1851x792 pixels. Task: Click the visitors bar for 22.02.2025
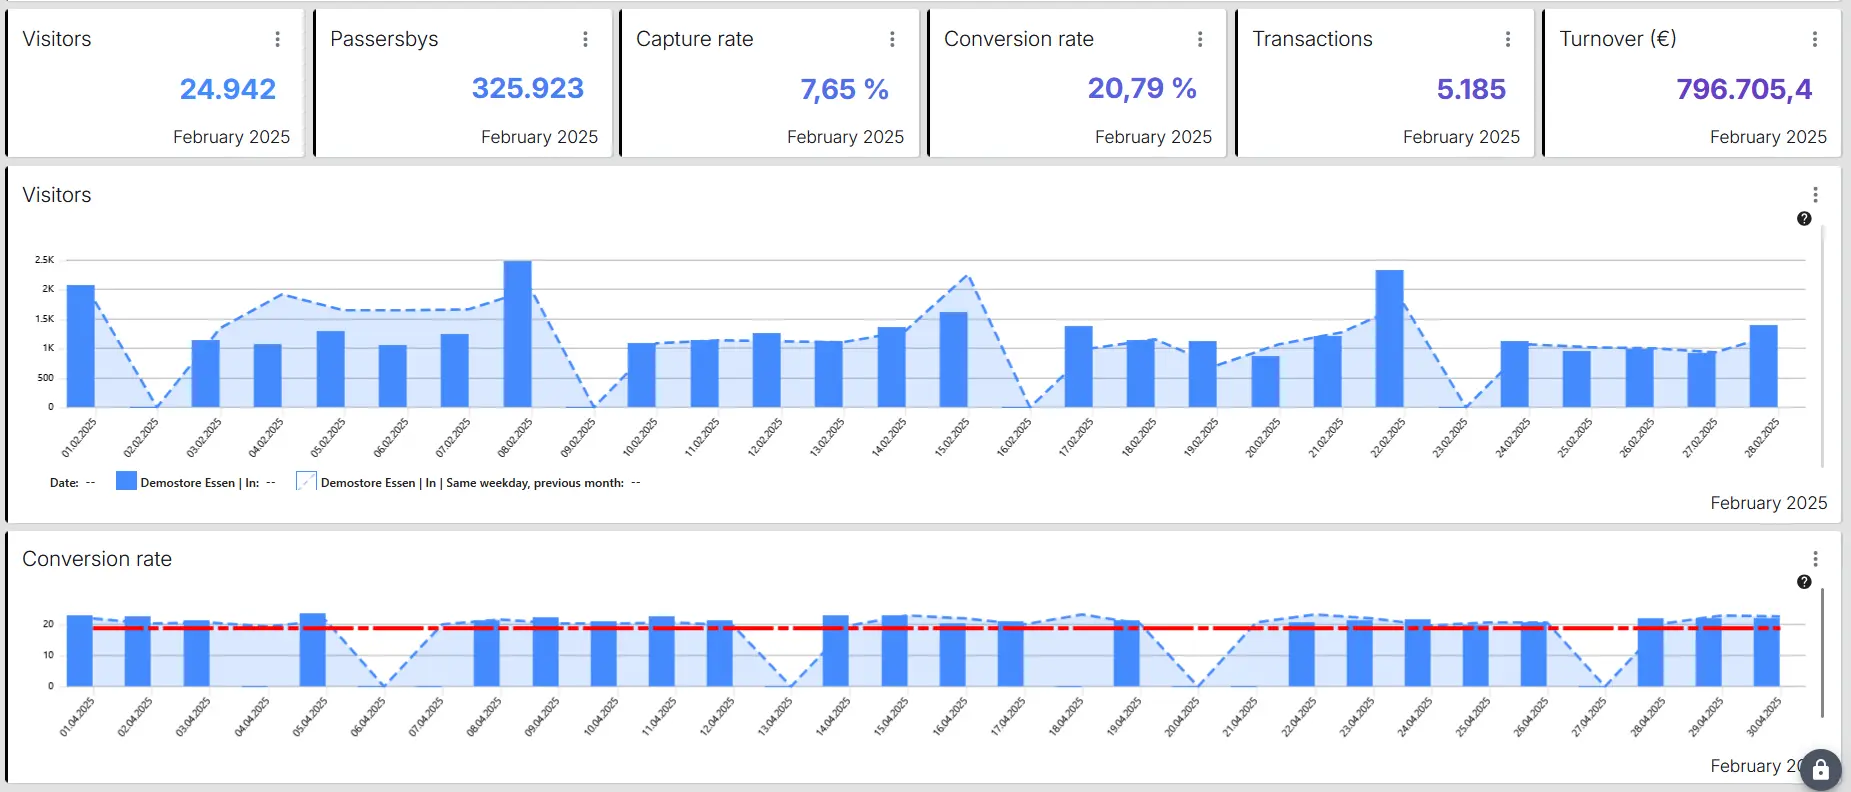1389,339
